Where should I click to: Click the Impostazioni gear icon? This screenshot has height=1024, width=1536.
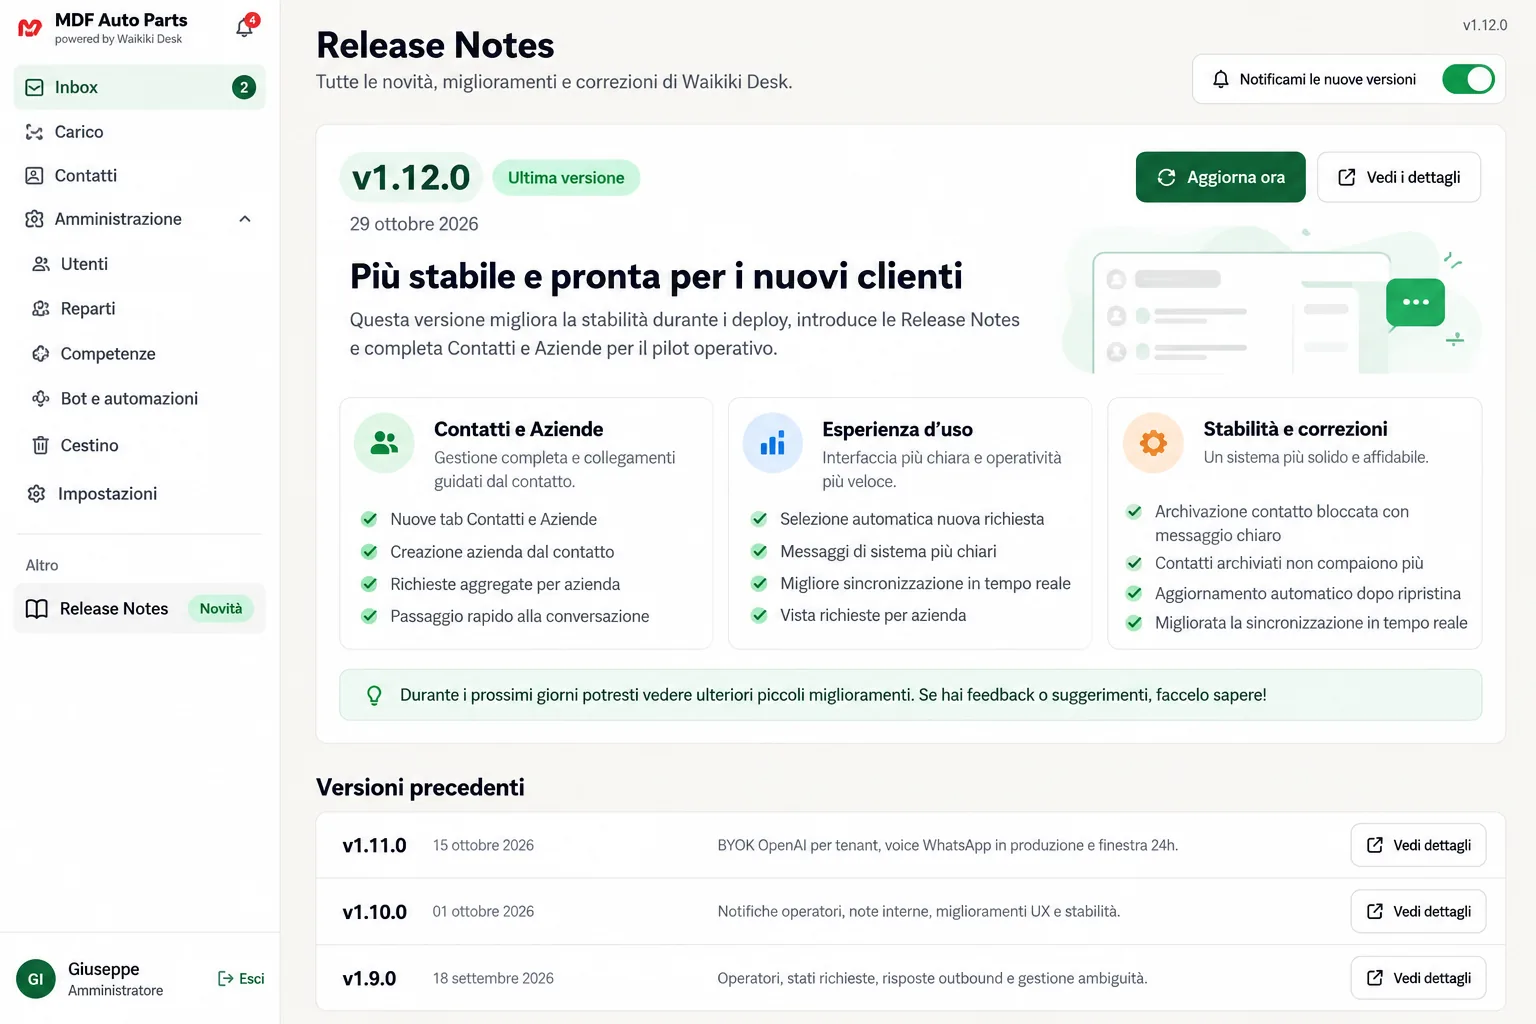tap(37, 493)
